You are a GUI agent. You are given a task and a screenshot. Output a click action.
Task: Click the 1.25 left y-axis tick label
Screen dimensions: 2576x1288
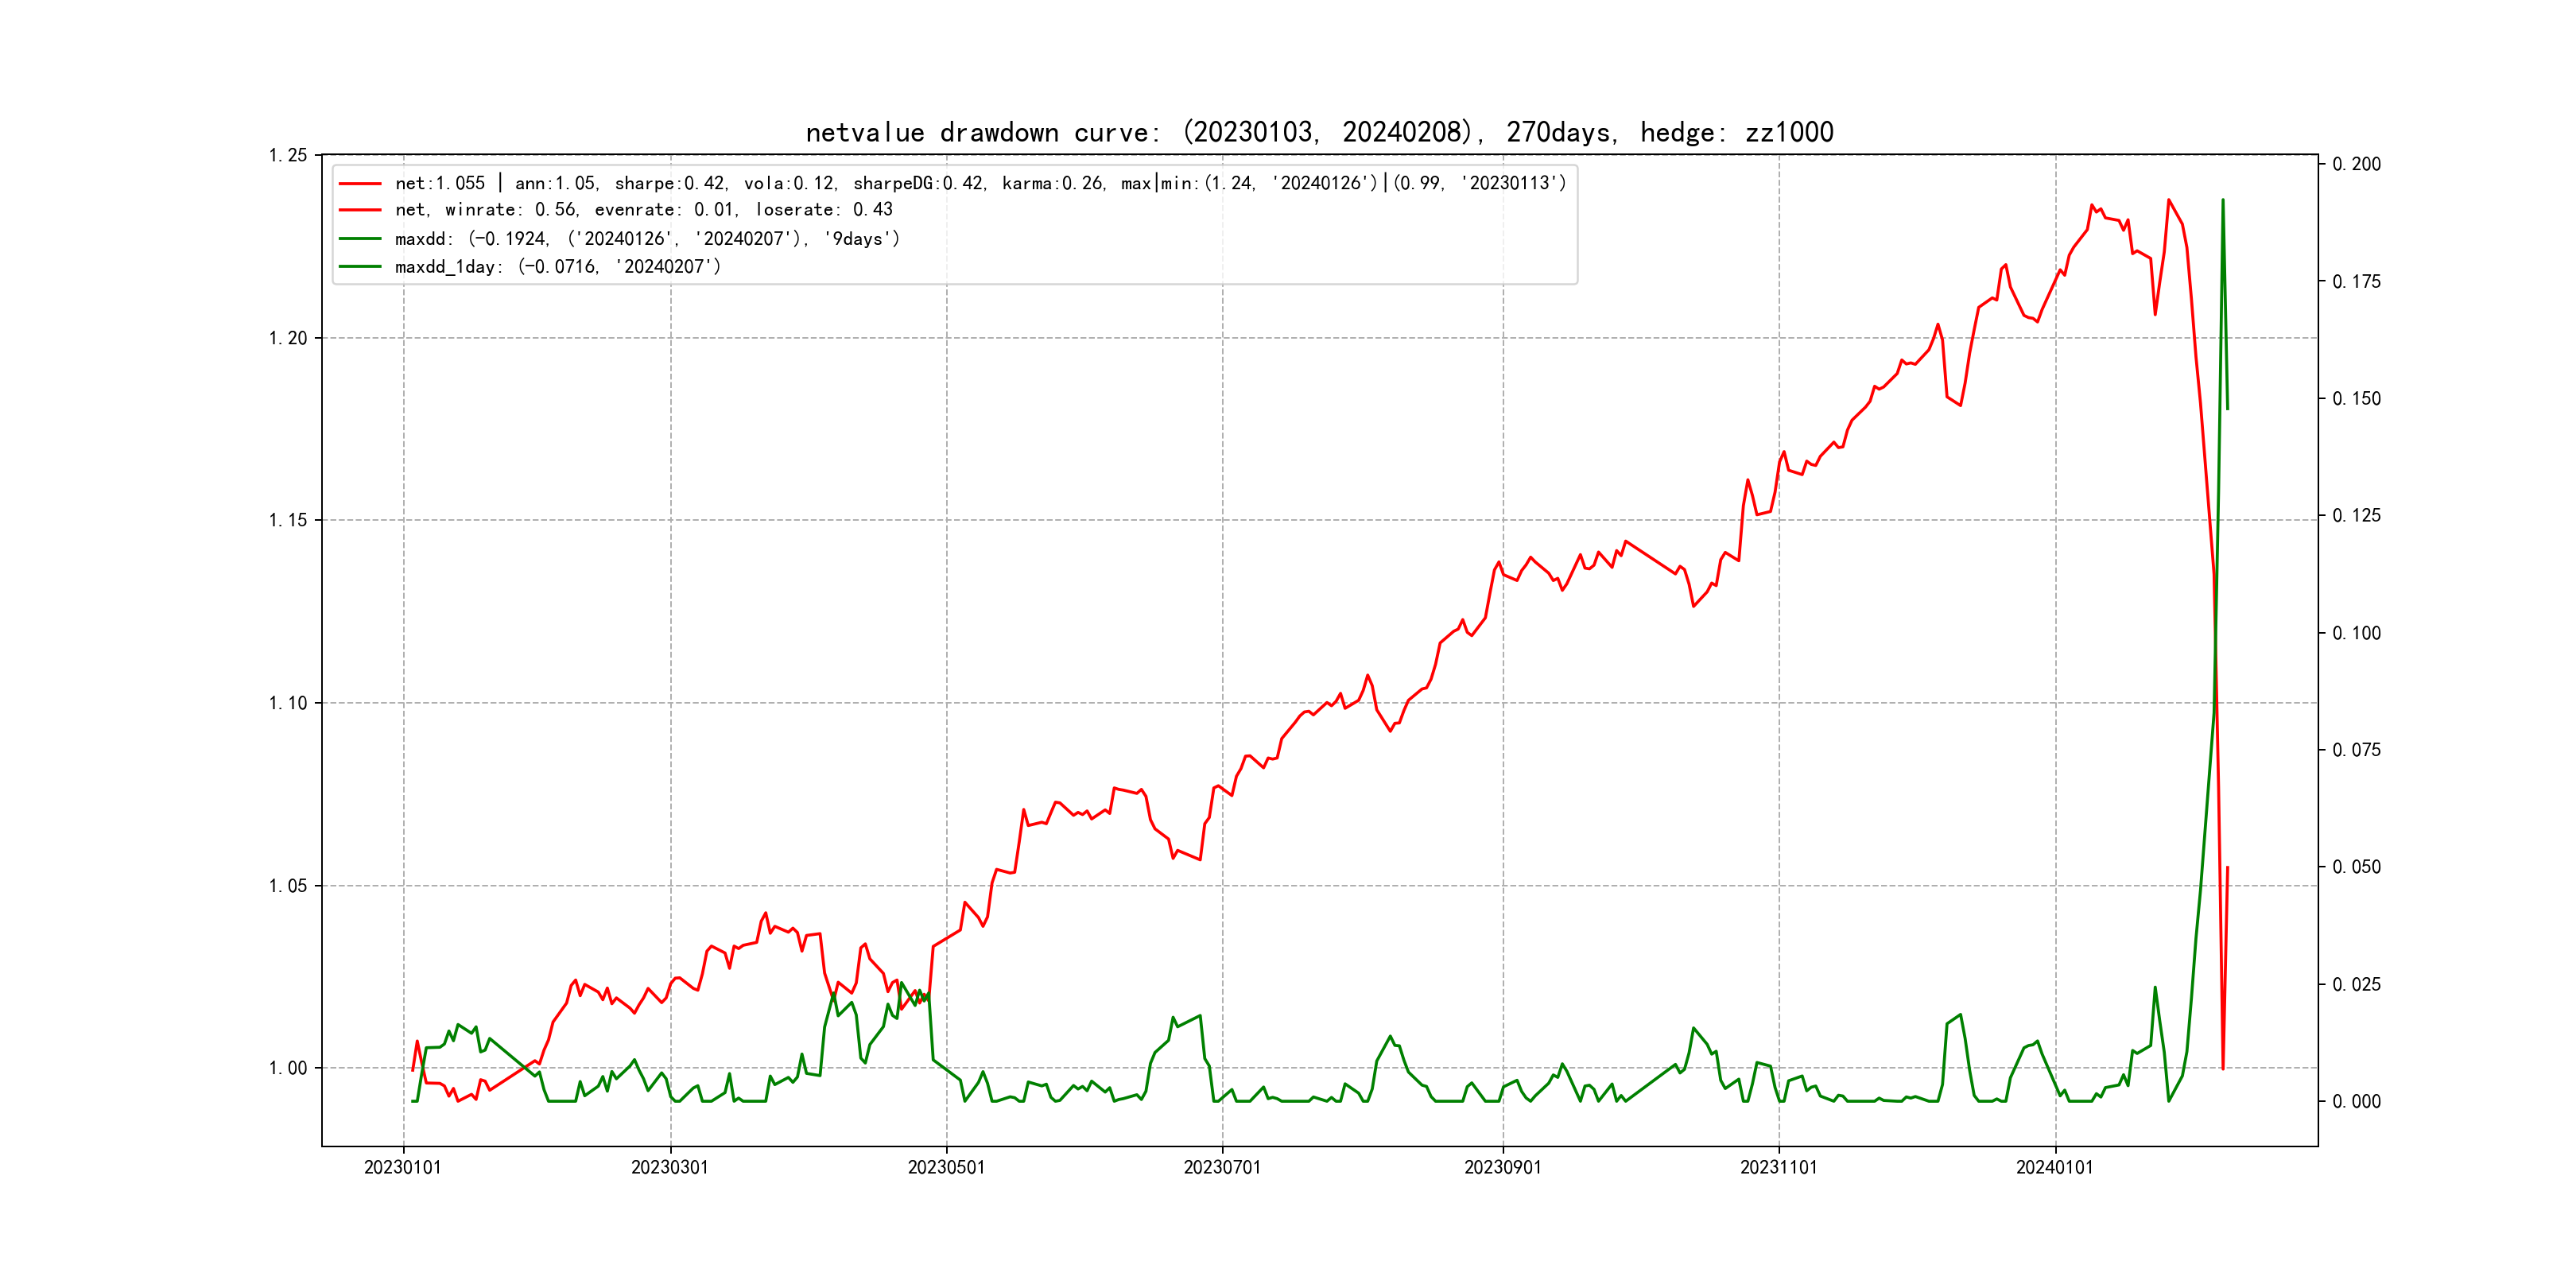(288, 155)
